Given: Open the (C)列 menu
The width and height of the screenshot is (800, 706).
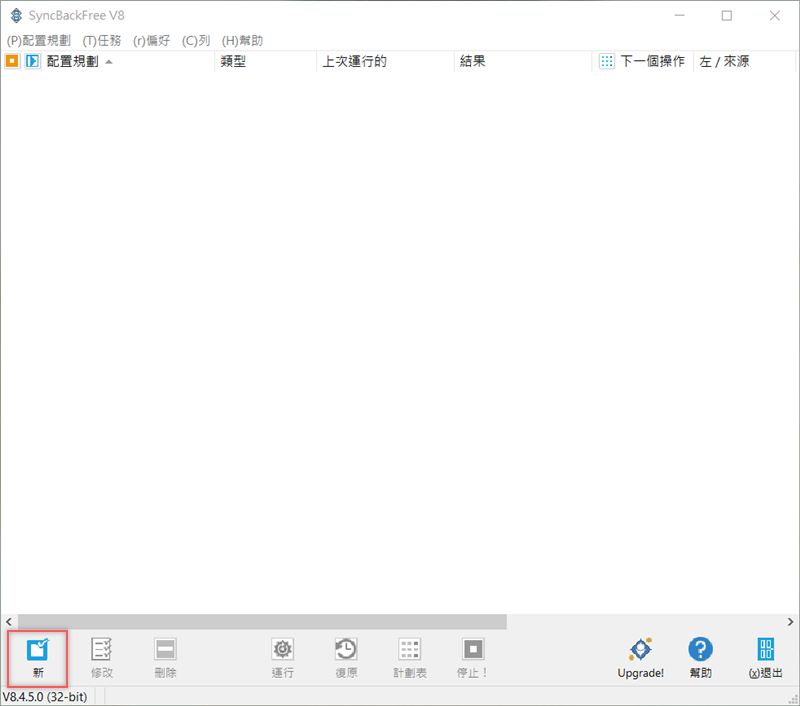Looking at the screenshot, I should pos(196,40).
